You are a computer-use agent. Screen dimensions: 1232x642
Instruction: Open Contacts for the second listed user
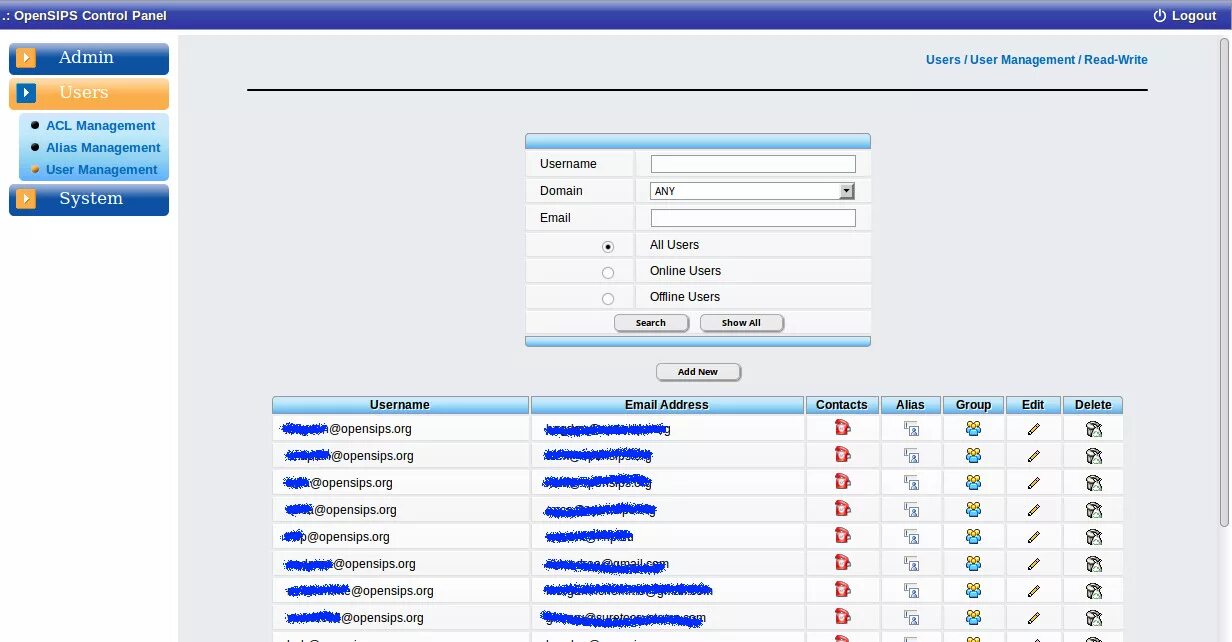pyautogui.click(x=842, y=455)
